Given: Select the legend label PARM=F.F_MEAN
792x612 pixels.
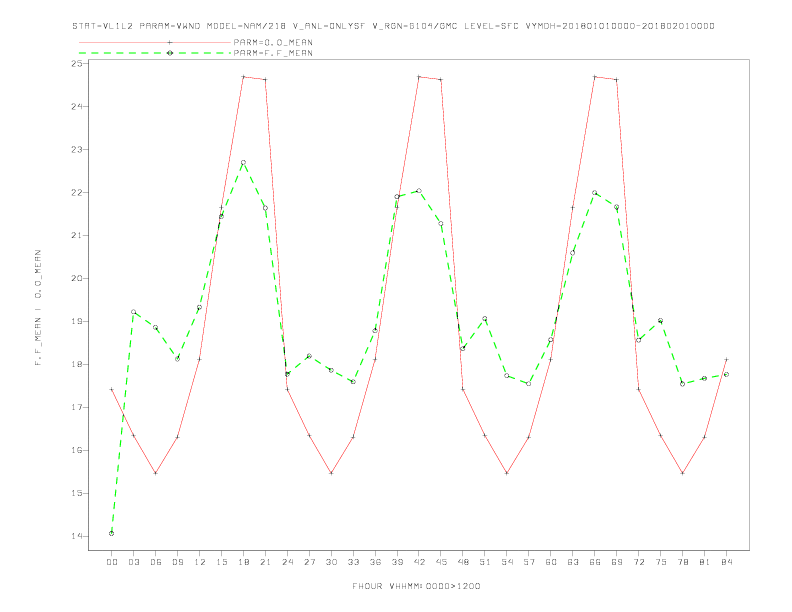Looking at the screenshot, I should [273, 53].
